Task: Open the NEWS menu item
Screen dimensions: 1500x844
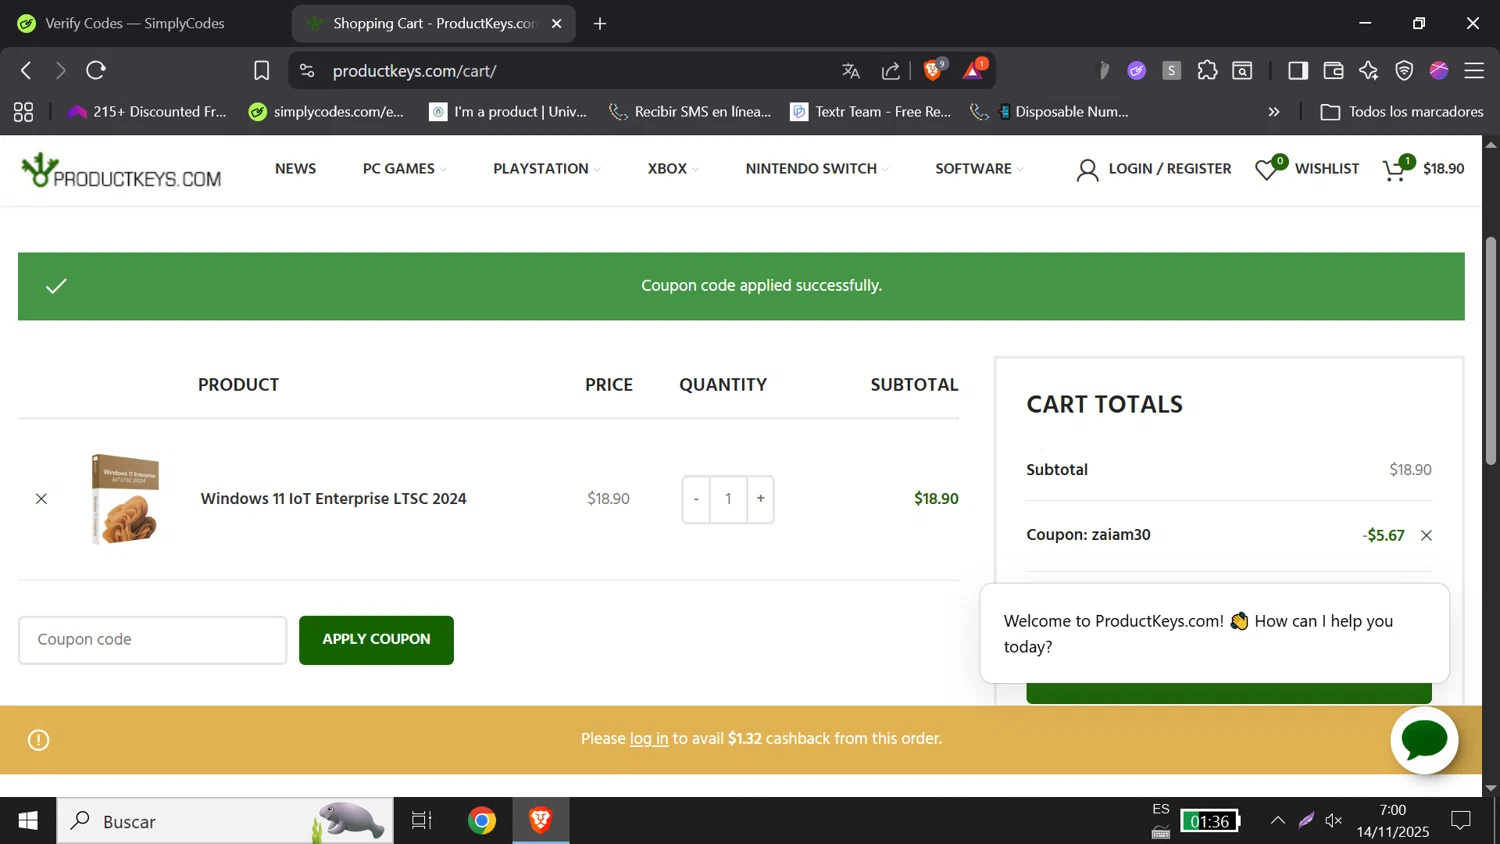Action: [x=295, y=168]
